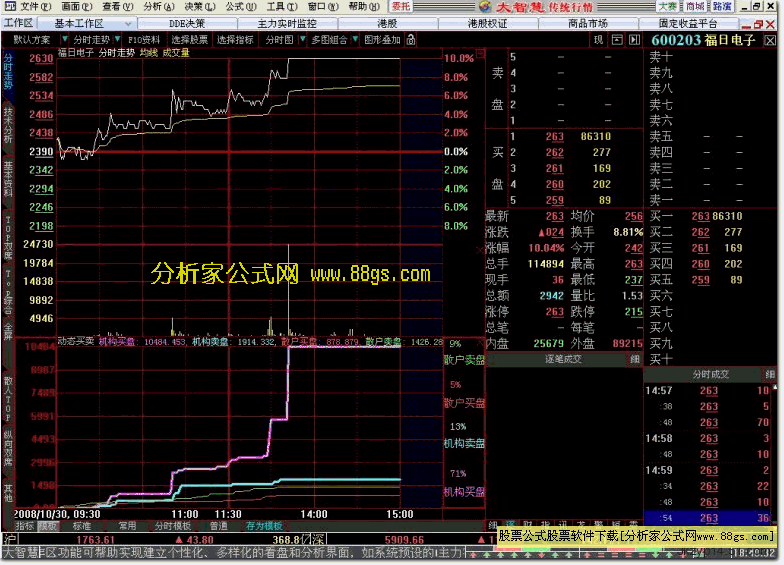Click the small box icon at chart top-right corner
This screenshot has height=565, width=784.
[480, 53]
